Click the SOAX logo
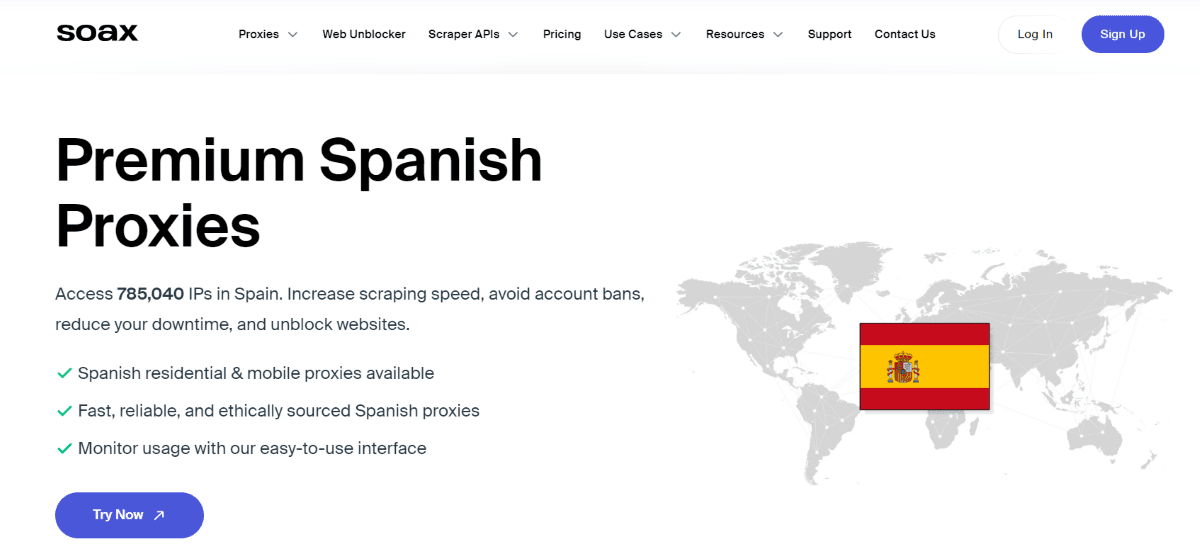 click(97, 33)
